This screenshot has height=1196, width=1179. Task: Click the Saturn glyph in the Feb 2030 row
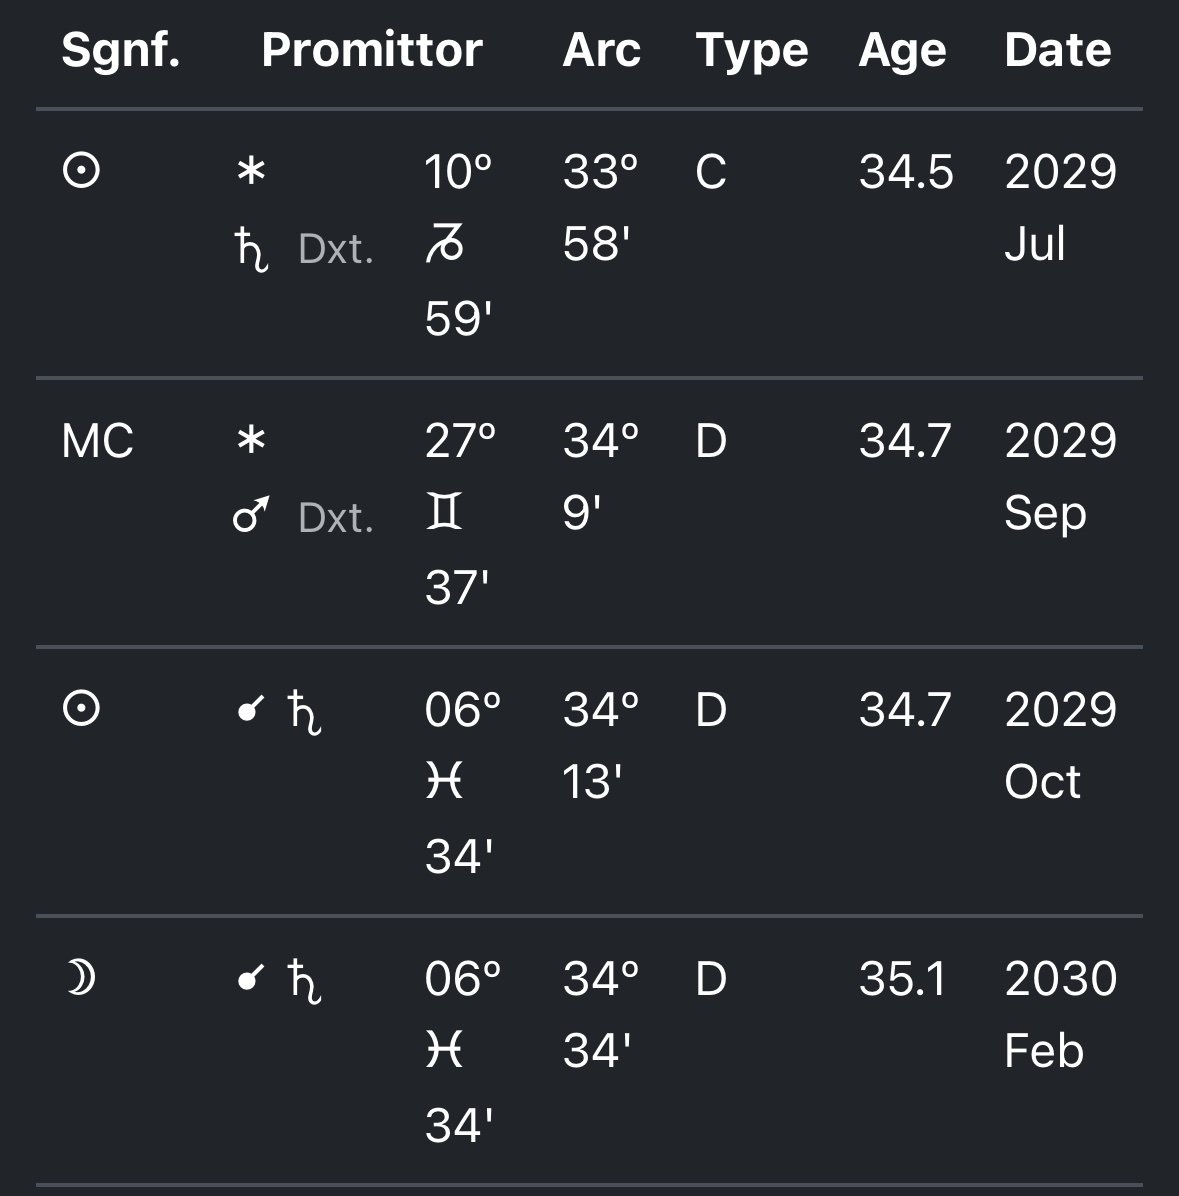coord(304,982)
